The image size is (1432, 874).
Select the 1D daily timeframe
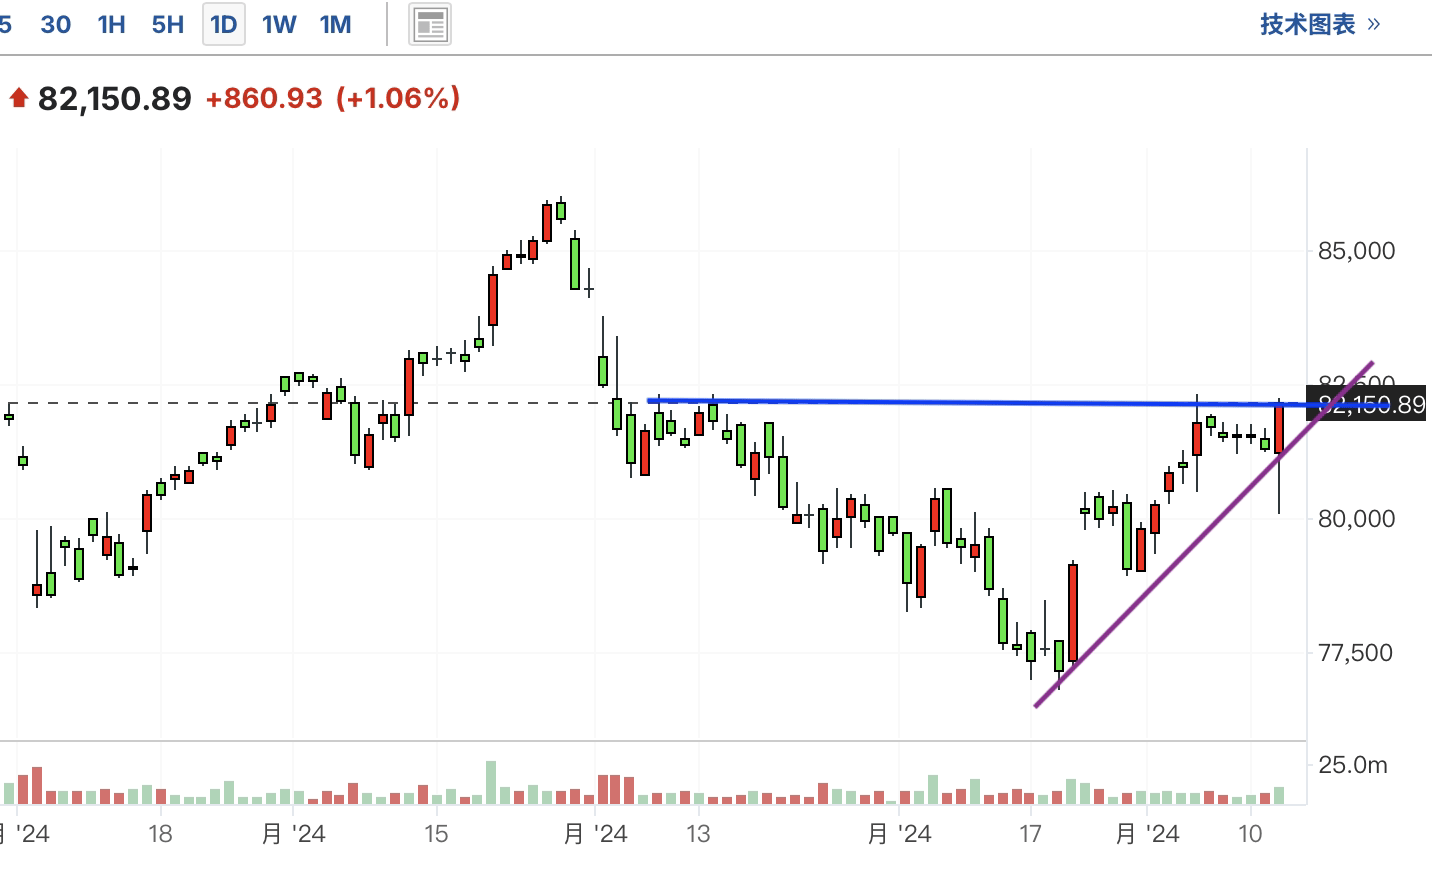click(x=224, y=24)
